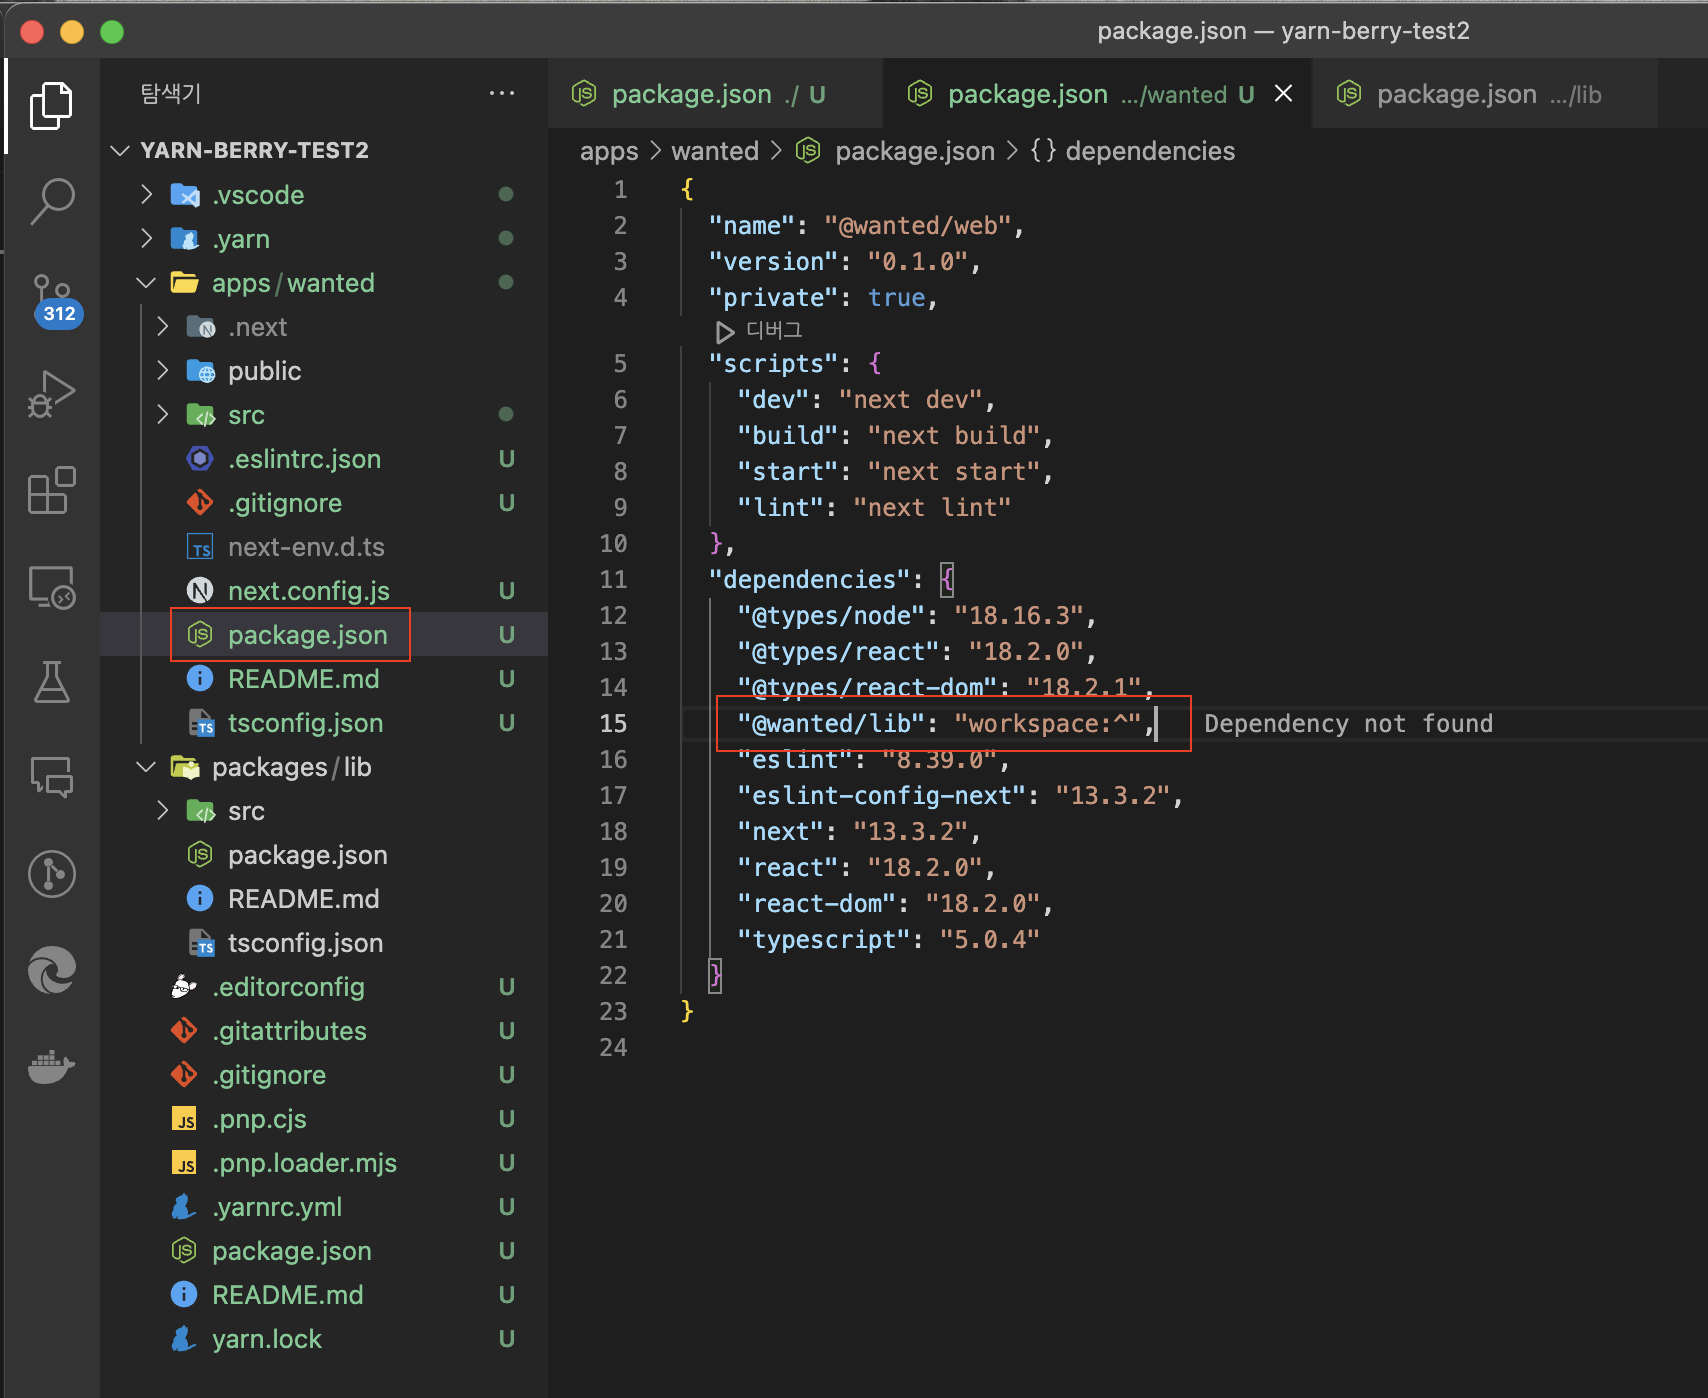The width and height of the screenshot is (1708, 1398).
Task: Open README.md under packages/lib
Action: pos(324,899)
